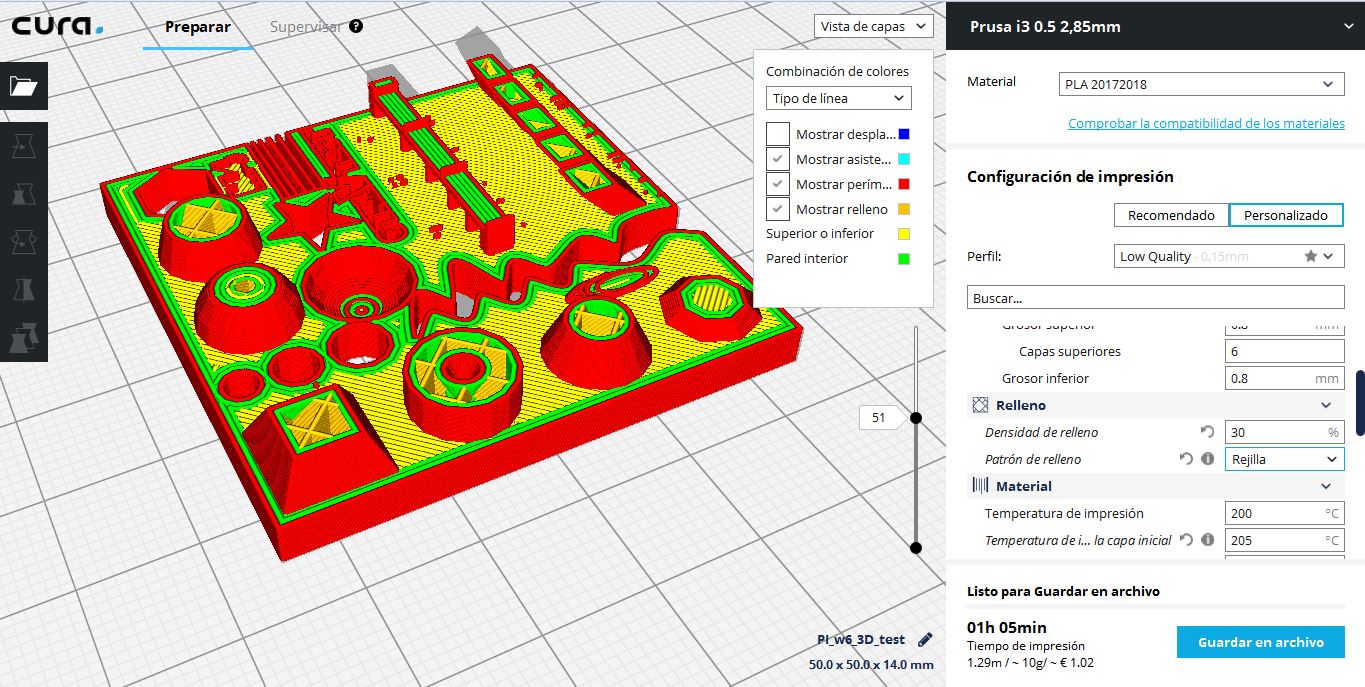Open the Low Quality profile dropdown
1365x687 pixels.
click(1228, 256)
